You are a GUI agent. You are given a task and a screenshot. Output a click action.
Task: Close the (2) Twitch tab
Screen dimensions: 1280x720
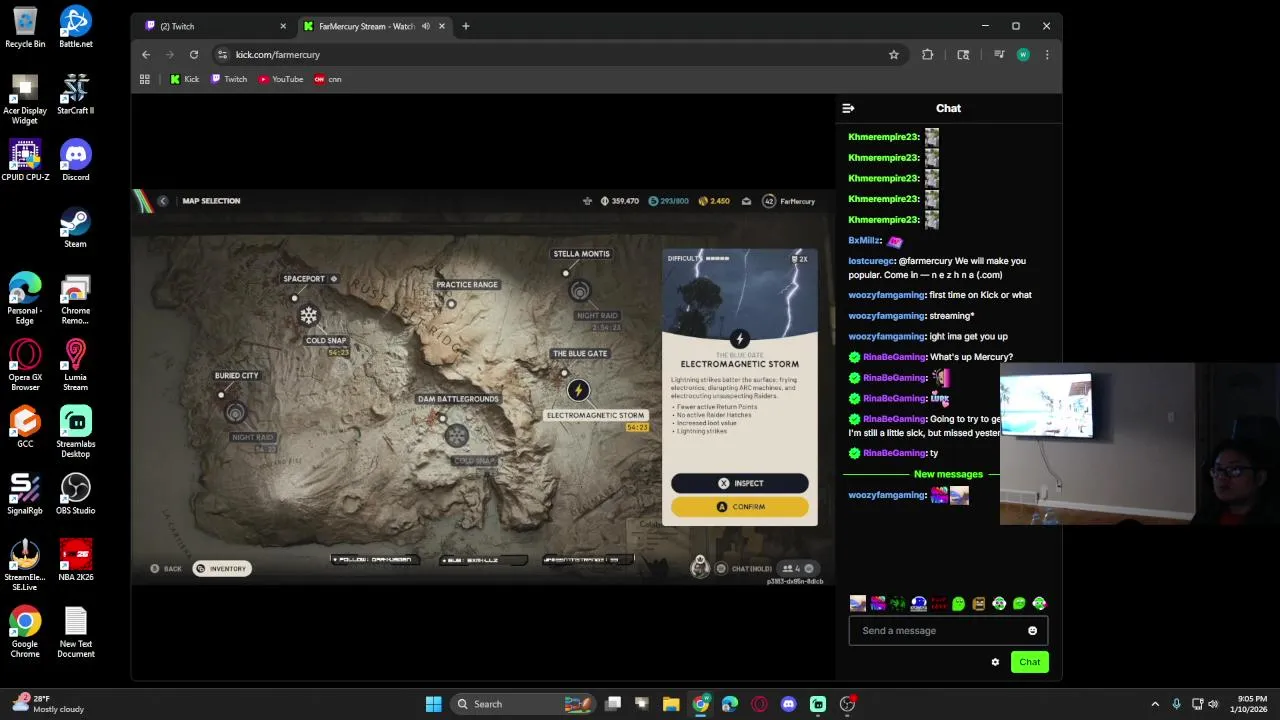283,26
